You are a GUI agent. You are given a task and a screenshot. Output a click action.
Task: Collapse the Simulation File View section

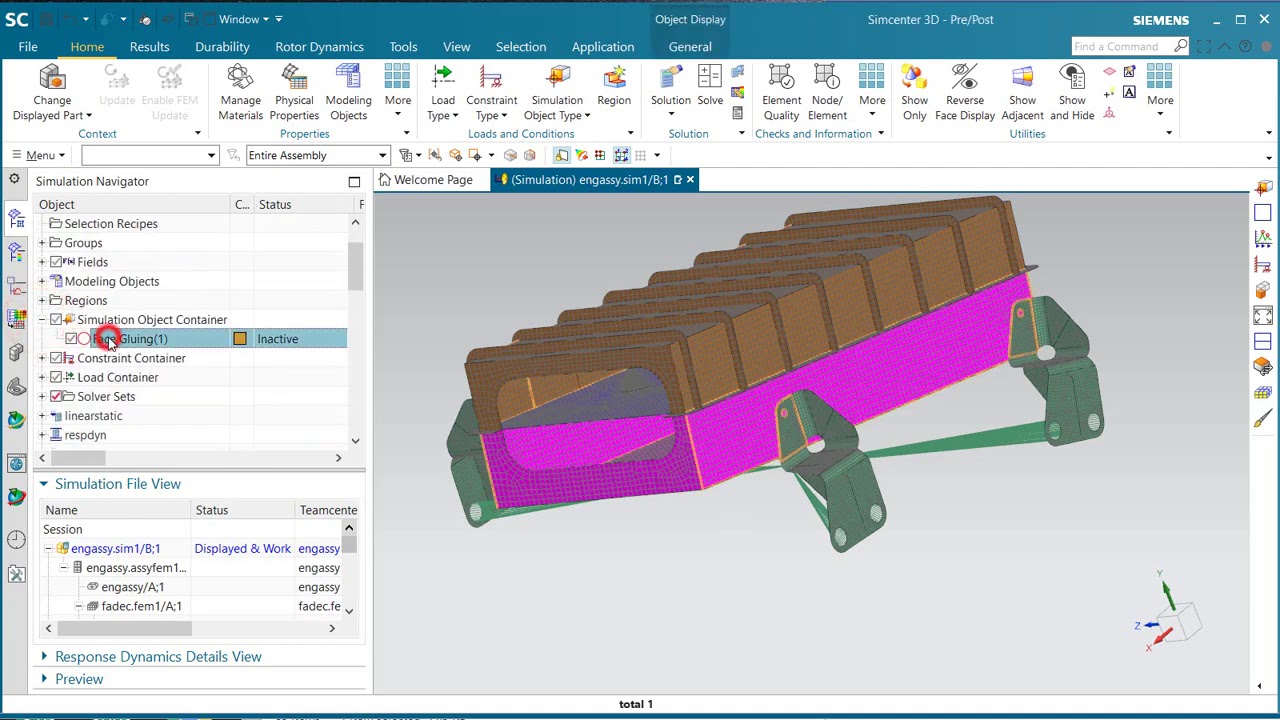(x=43, y=484)
